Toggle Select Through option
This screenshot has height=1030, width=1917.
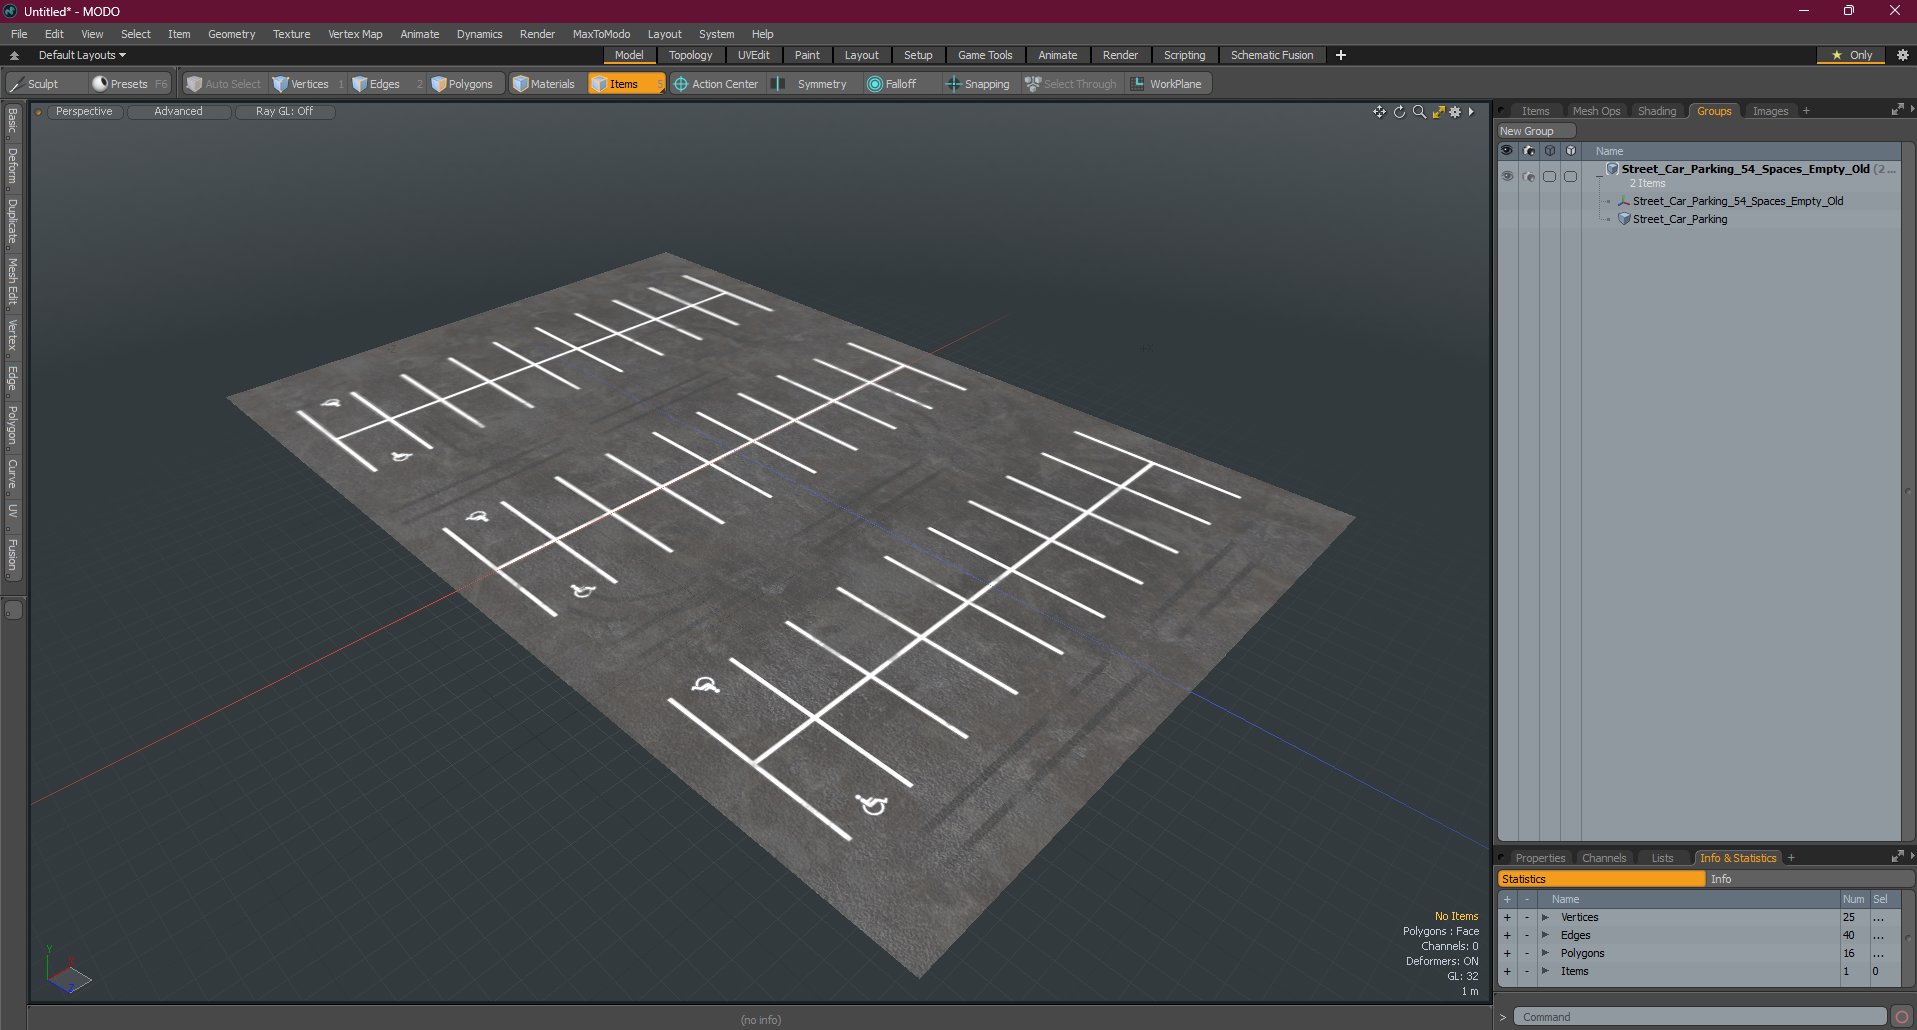coord(1071,84)
